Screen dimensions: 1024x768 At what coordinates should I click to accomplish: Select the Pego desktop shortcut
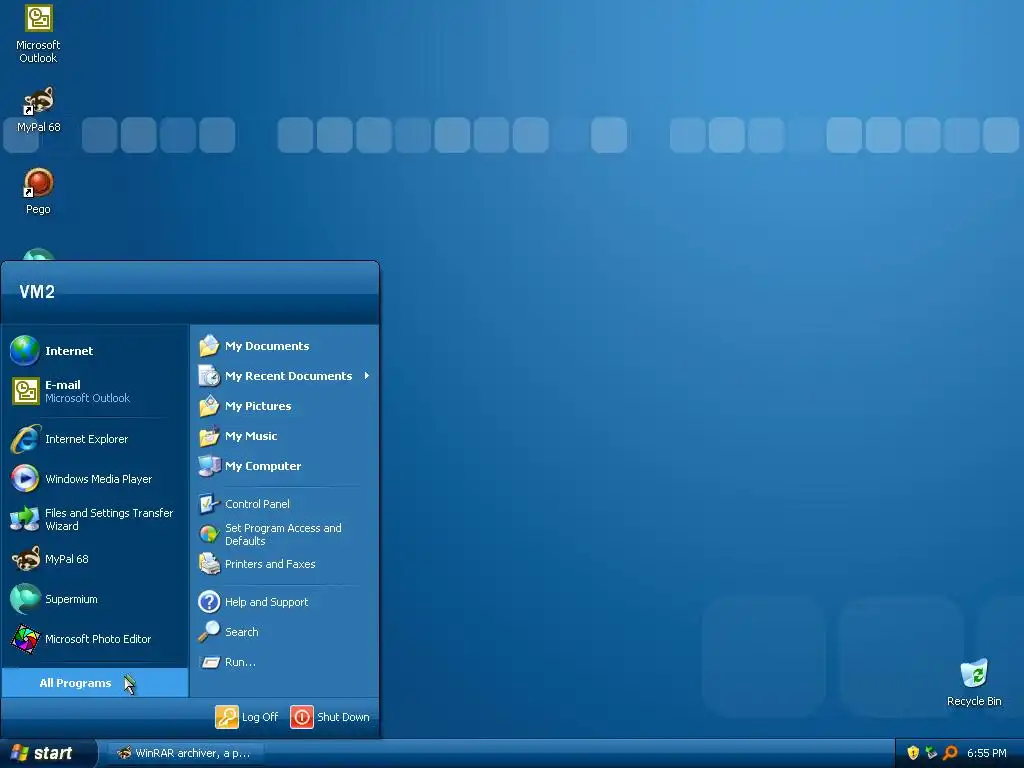click(38, 191)
